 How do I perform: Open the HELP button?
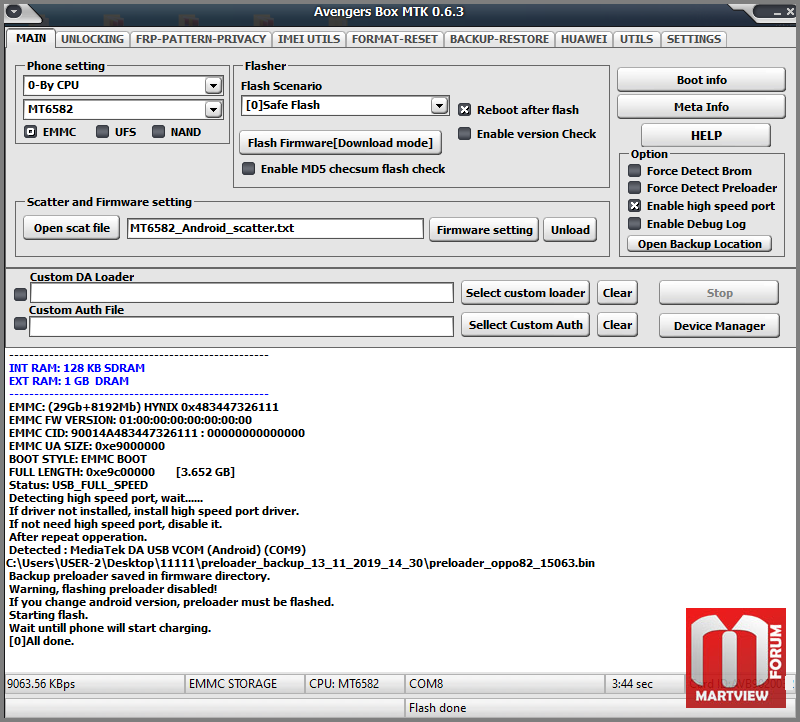pos(706,135)
